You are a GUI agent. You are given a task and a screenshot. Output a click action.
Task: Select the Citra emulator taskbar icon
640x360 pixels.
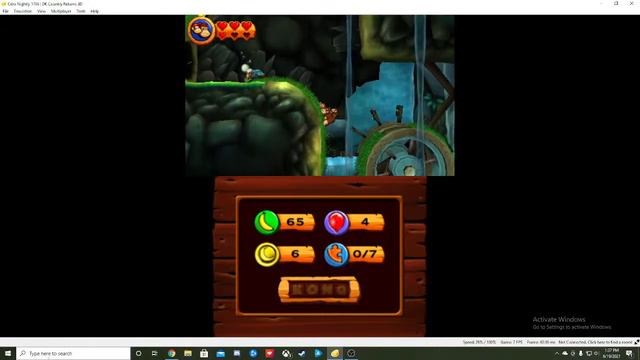(x=335, y=353)
